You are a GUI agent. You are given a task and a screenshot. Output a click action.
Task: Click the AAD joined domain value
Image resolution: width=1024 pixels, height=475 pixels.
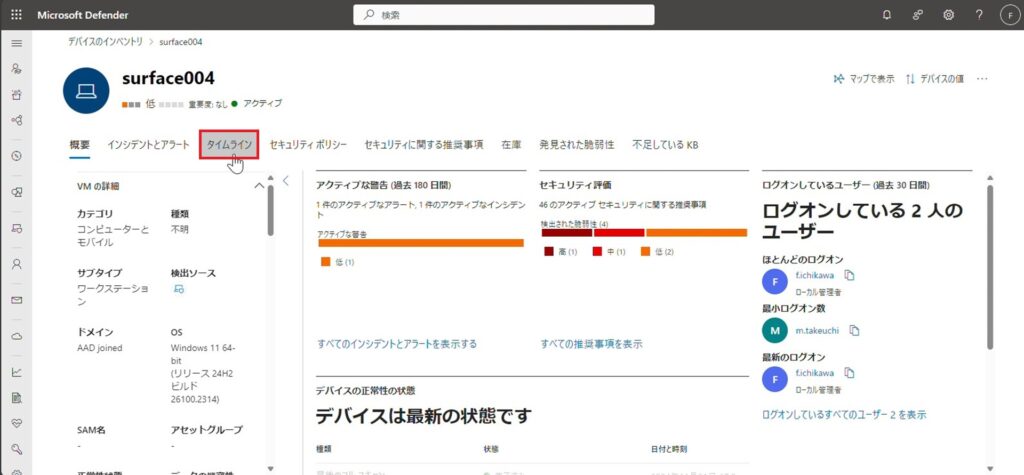(x=99, y=348)
